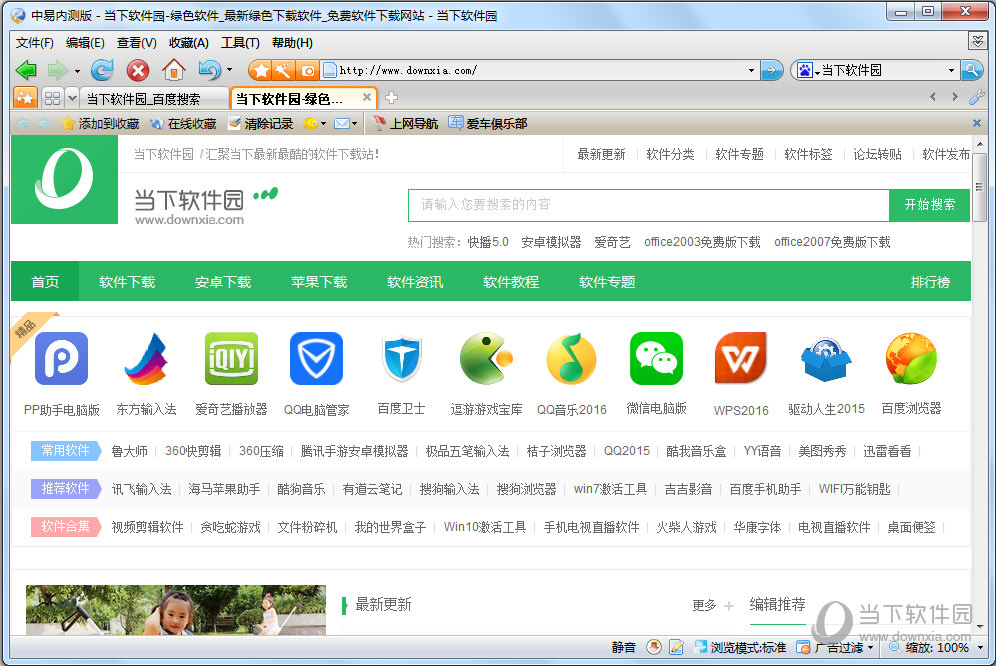Screen dimensions: 996x666
Task: Open the tab grid overview icon
Action: click(x=53, y=98)
